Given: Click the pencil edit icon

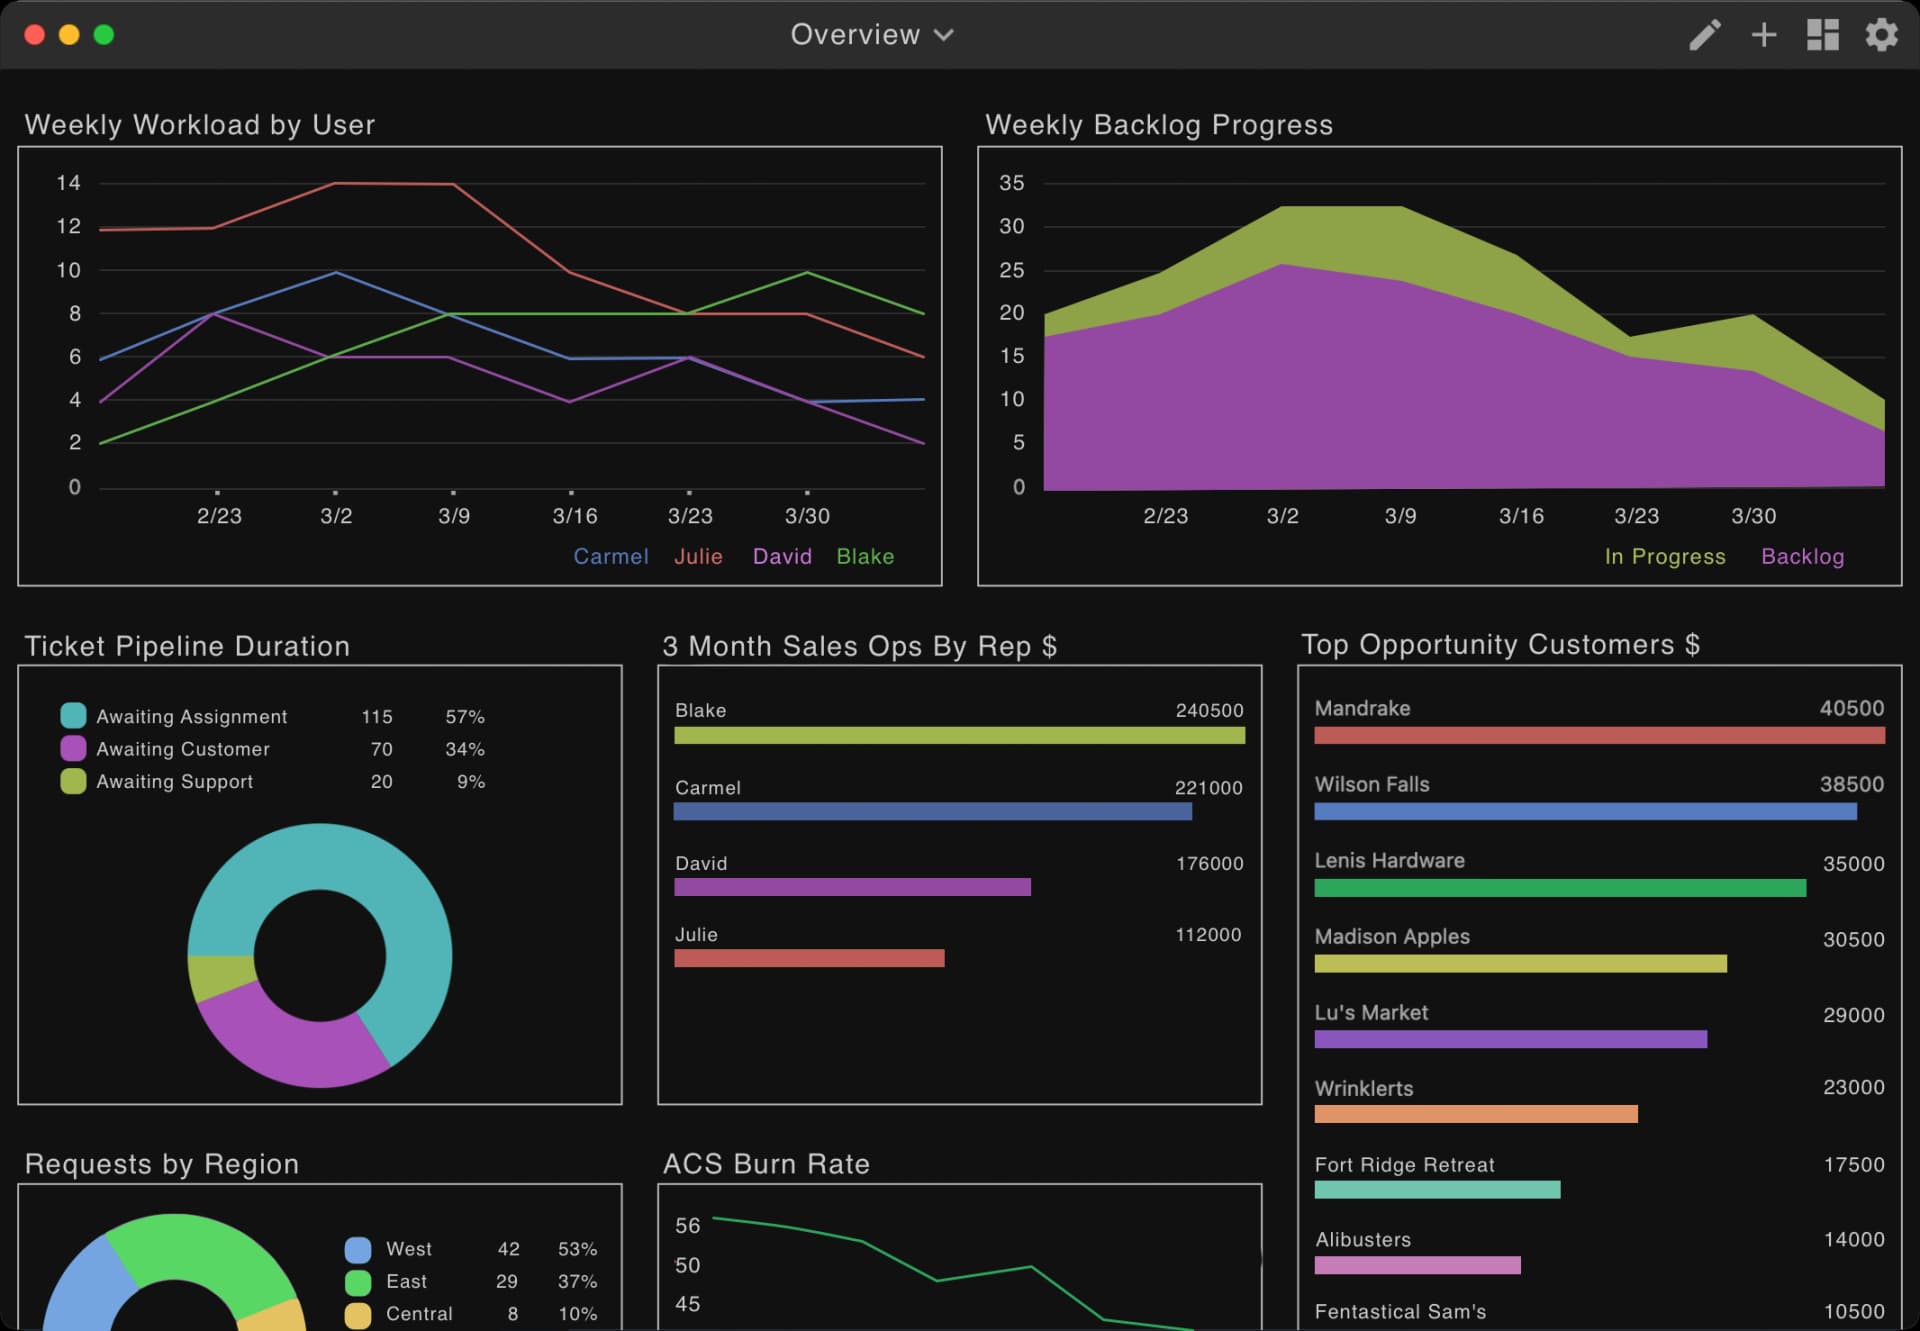Looking at the screenshot, I should tap(1705, 35).
